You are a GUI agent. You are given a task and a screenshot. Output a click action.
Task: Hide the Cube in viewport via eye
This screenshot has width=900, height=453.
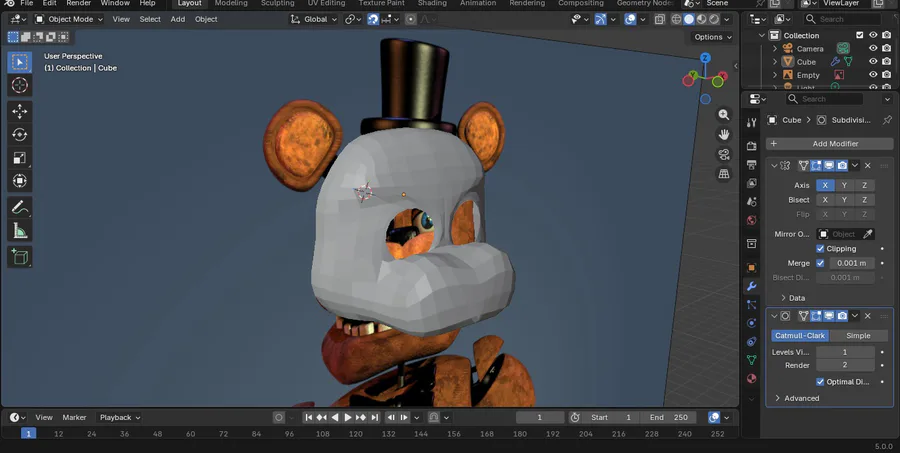873,61
